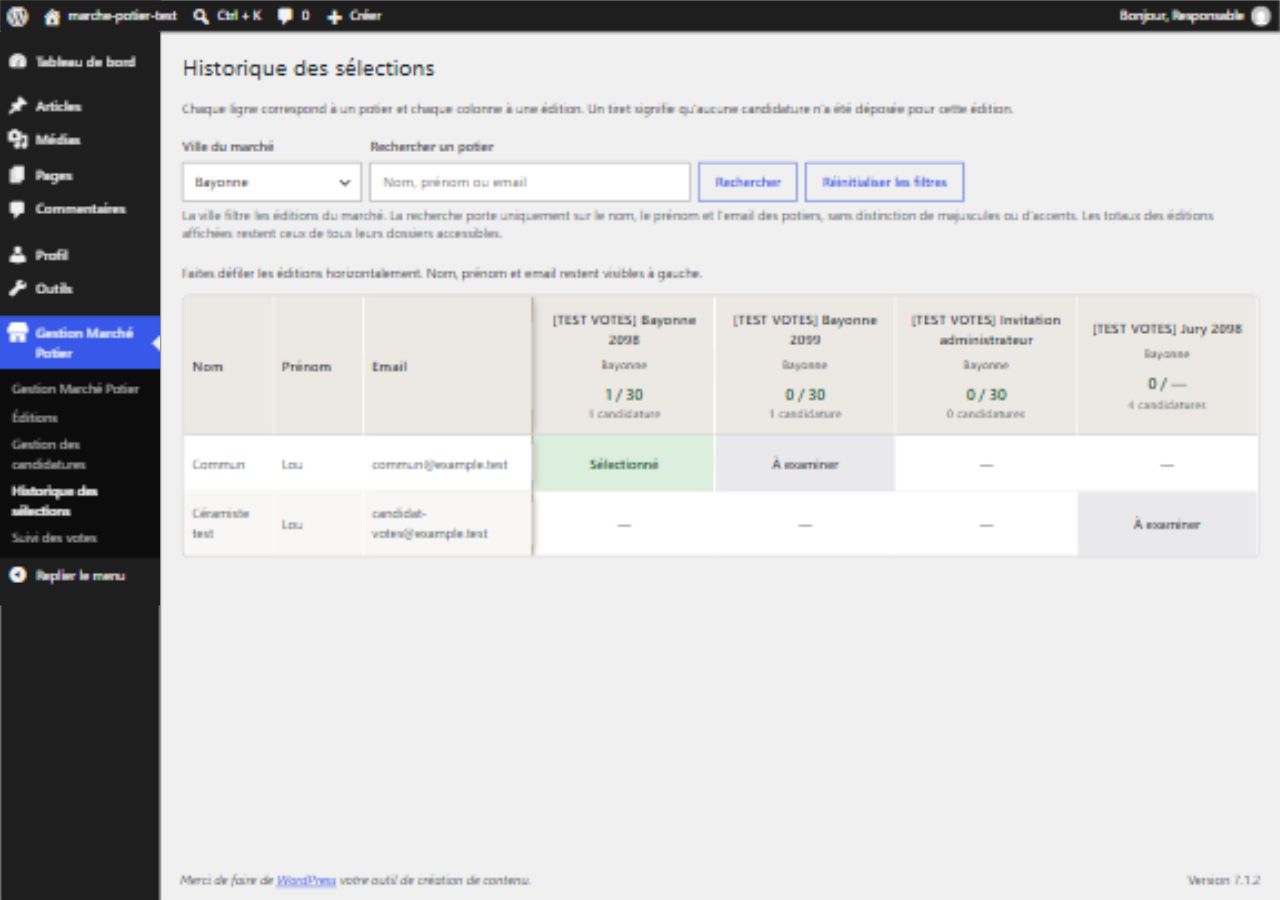Click the Email column header
The height and width of the screenshot is (900, 1280).
tap(447, 366)
